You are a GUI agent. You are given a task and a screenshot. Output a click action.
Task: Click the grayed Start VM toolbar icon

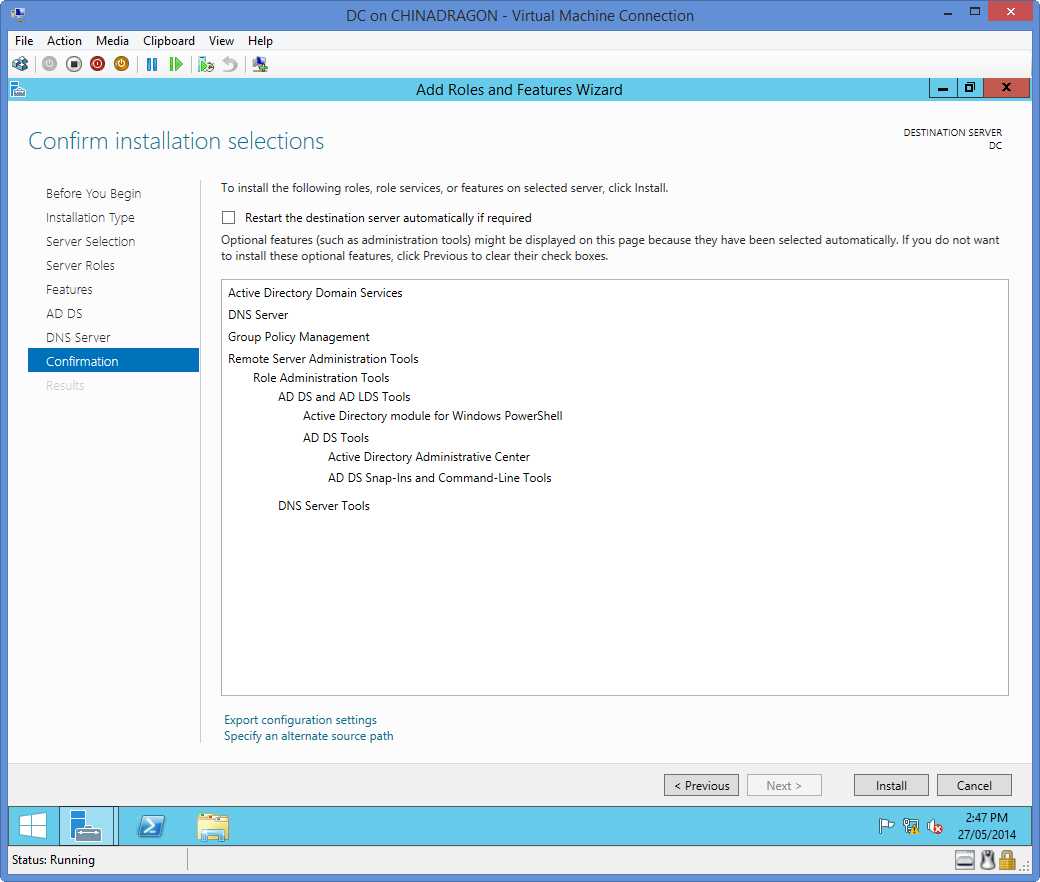click(50, 64)
